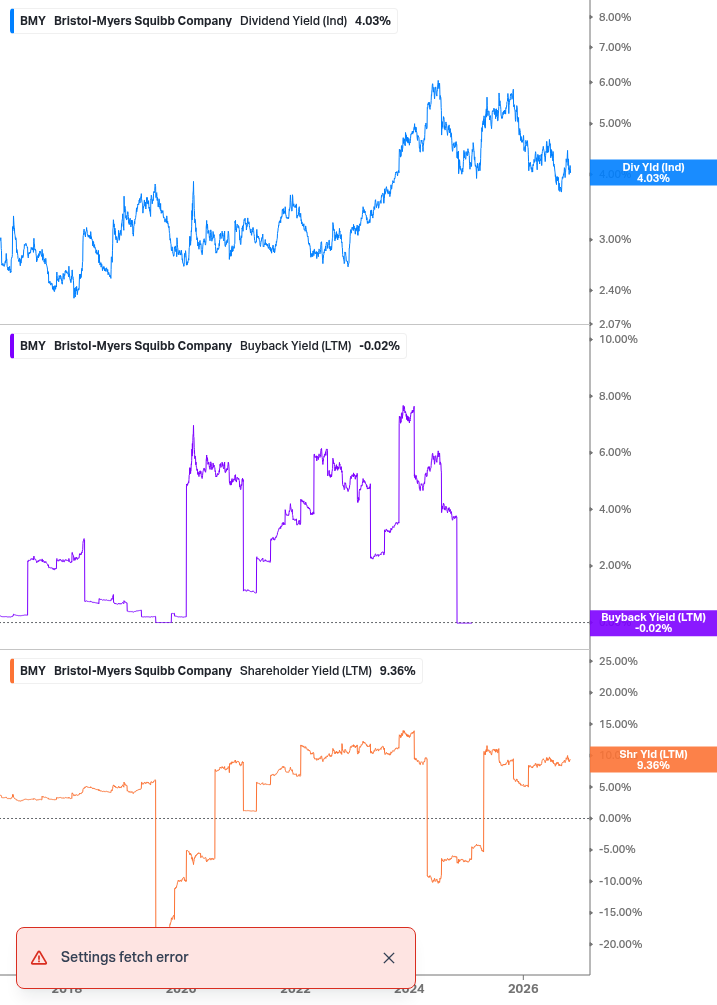Screen dimensions: 717x1005
Task: Click the Settings fetch error message text
Action: pyautogui.click(x=124, y=957)
